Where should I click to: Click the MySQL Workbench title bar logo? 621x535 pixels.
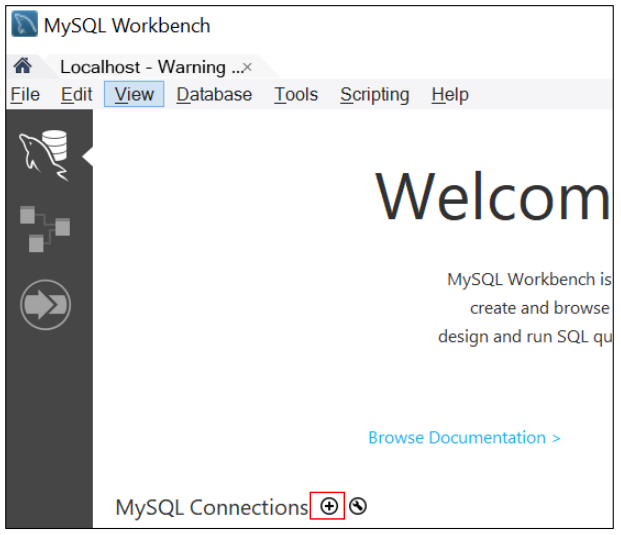[x=25, y=24]
